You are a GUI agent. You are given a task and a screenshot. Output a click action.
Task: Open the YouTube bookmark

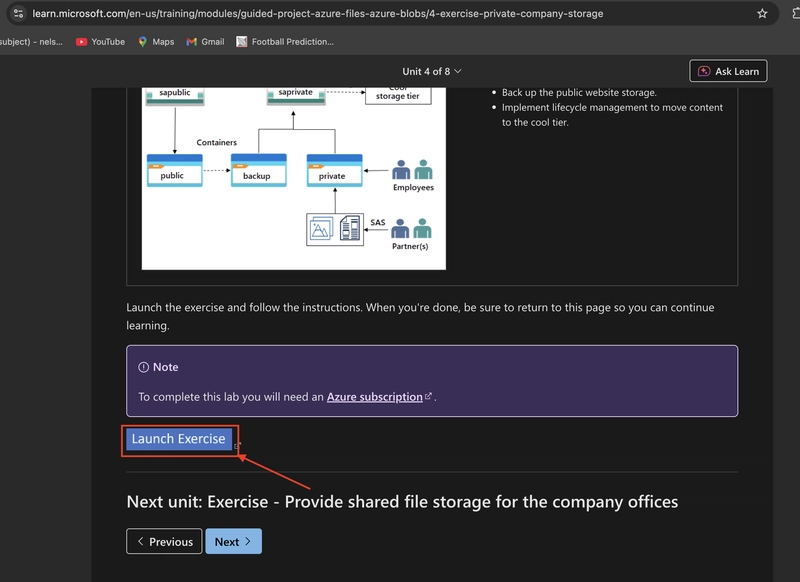(x=101, y=42)
